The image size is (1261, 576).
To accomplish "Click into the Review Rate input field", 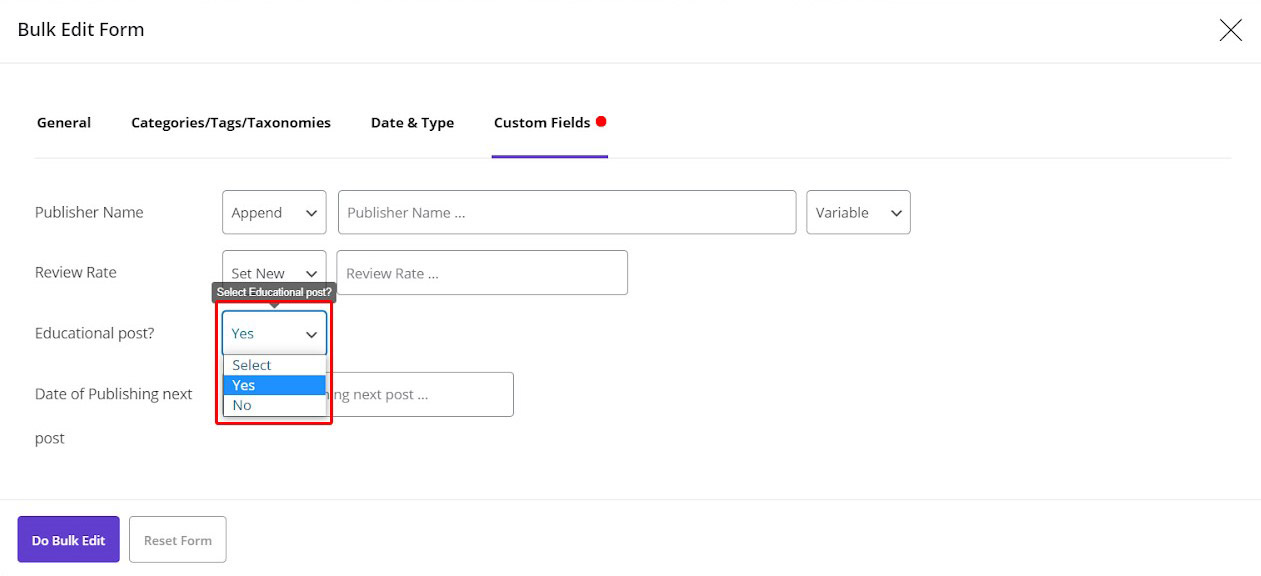I will (482, 273).
